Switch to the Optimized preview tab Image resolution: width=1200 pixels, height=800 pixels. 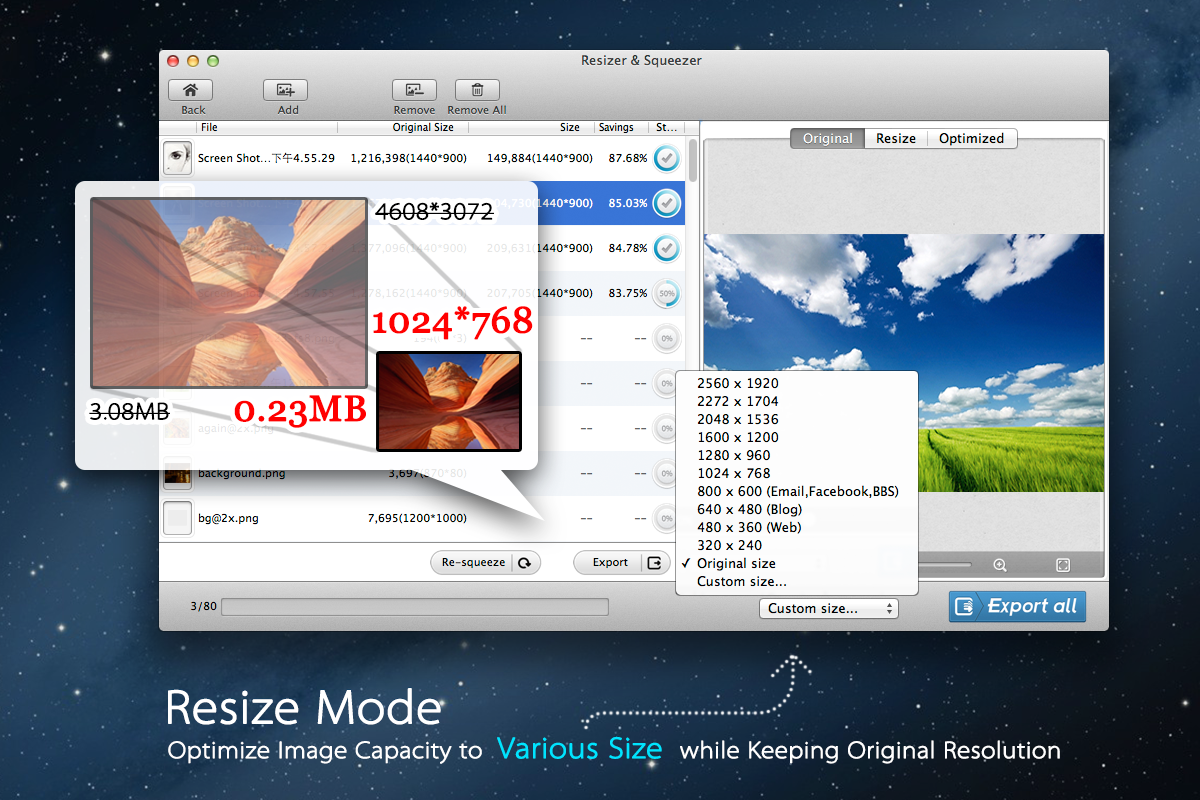[972, 139]
